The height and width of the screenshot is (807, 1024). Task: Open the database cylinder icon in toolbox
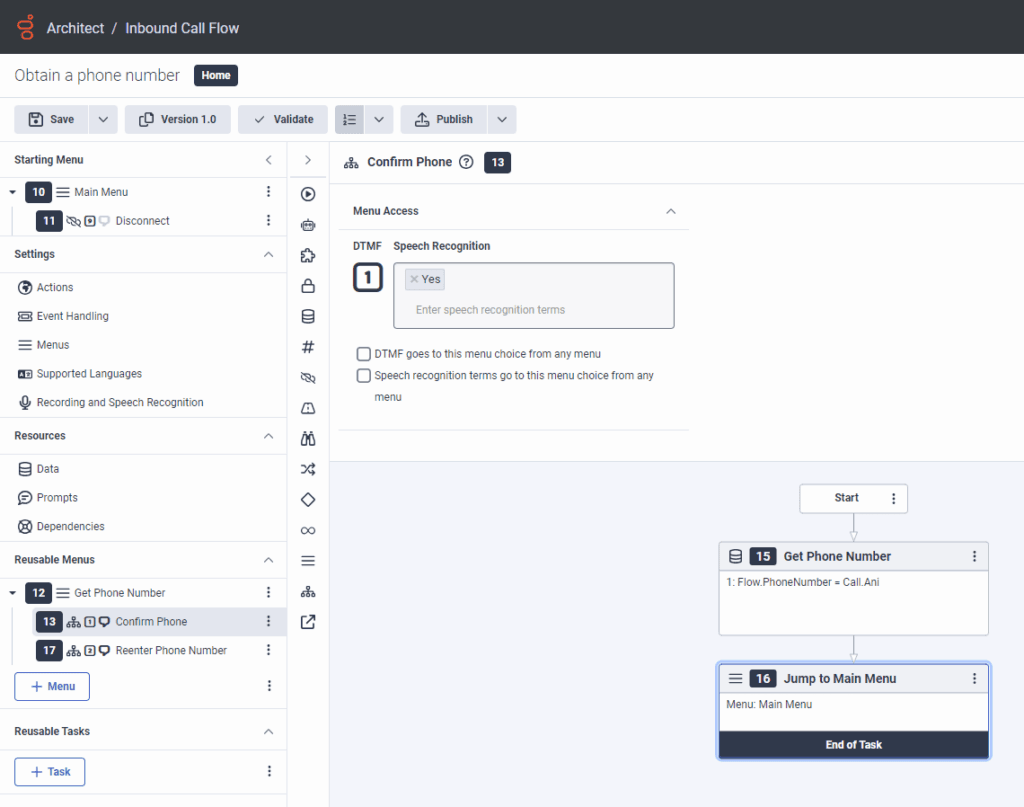coord(308,317)
